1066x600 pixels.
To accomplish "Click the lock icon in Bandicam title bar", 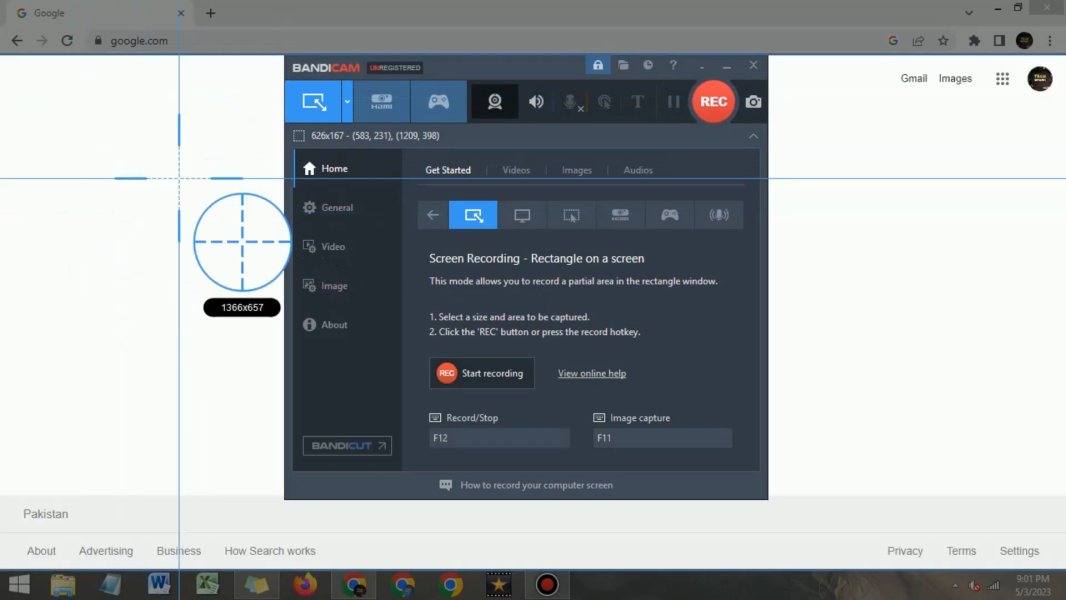I will coord(598,65).
